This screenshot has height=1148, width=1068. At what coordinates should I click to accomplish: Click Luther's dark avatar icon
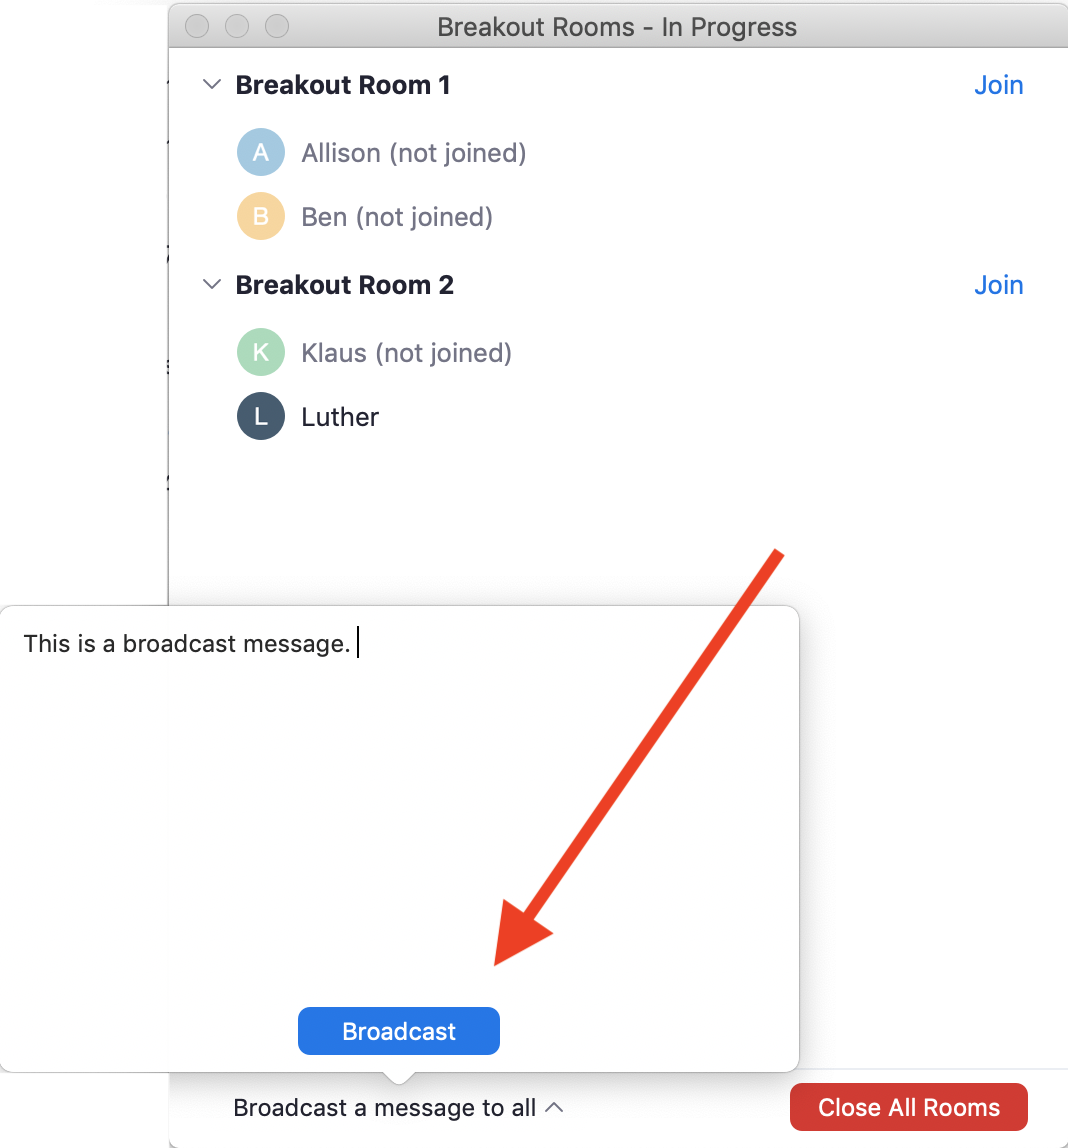260,416
